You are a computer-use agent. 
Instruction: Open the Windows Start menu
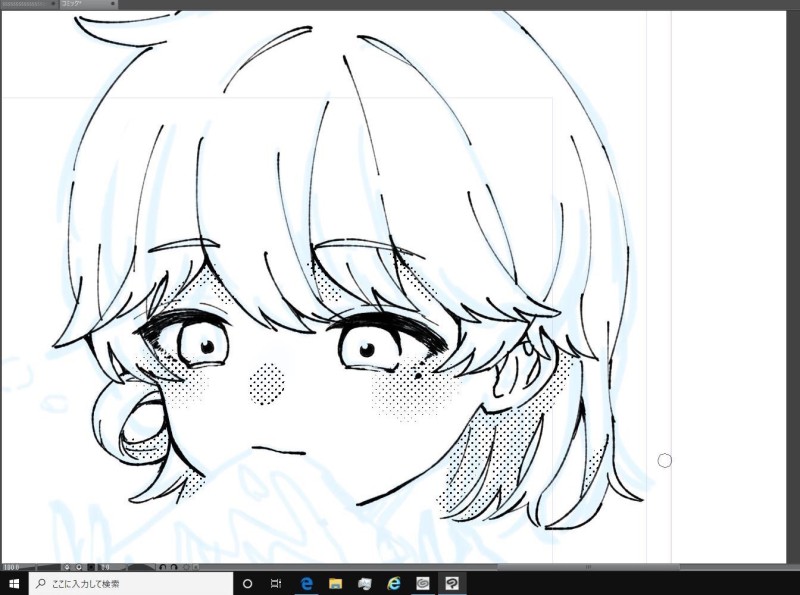(x=13, y=583)
